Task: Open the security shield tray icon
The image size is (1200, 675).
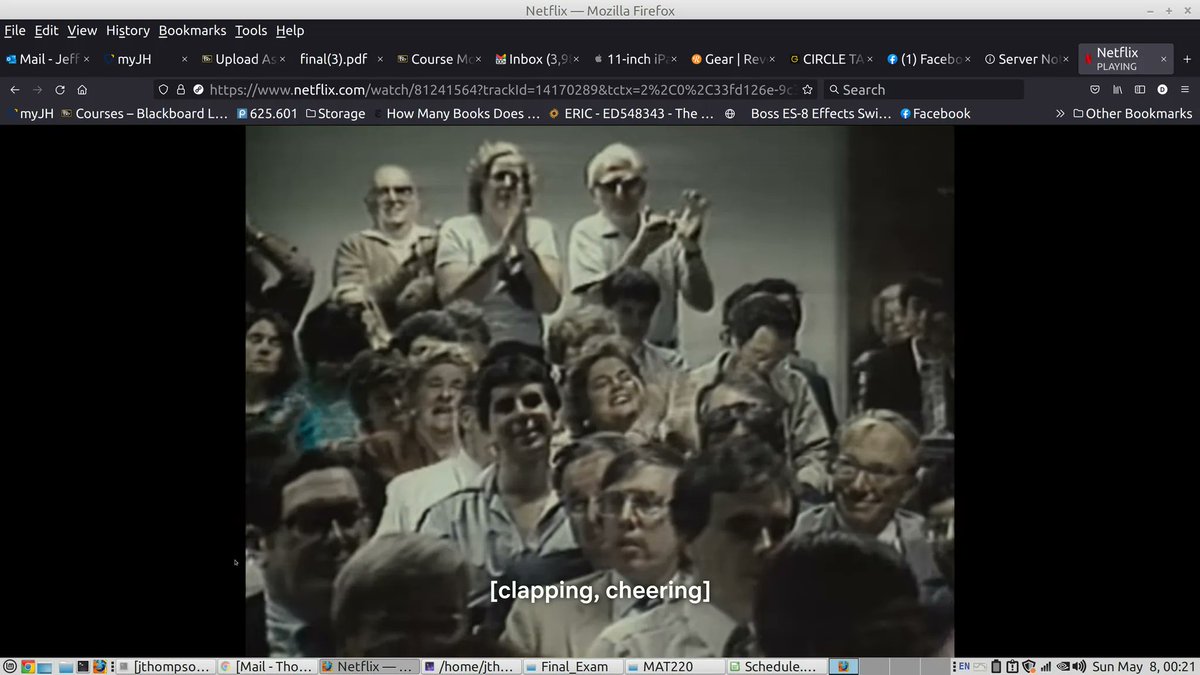Action: [x=1029, y=666]
